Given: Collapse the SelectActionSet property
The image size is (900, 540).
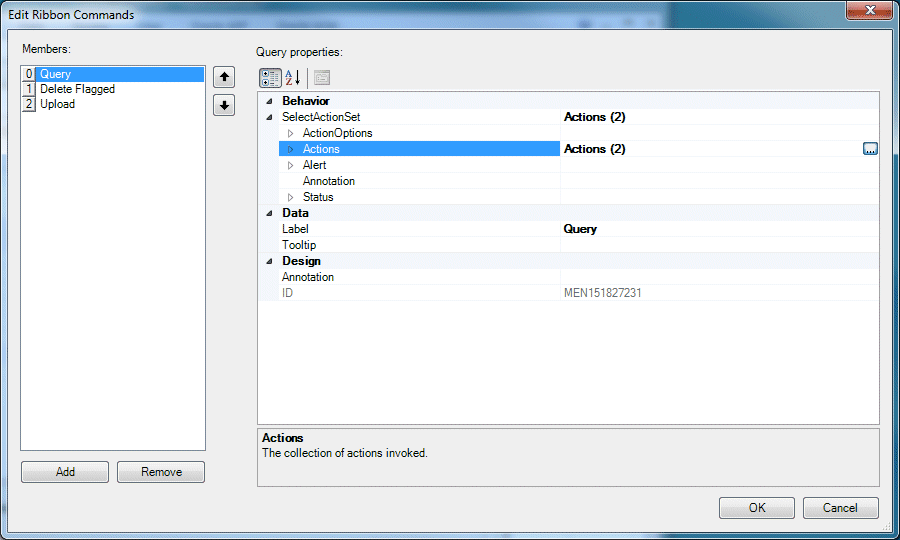Looking at the screenshot, I should [x=269, y=117].
